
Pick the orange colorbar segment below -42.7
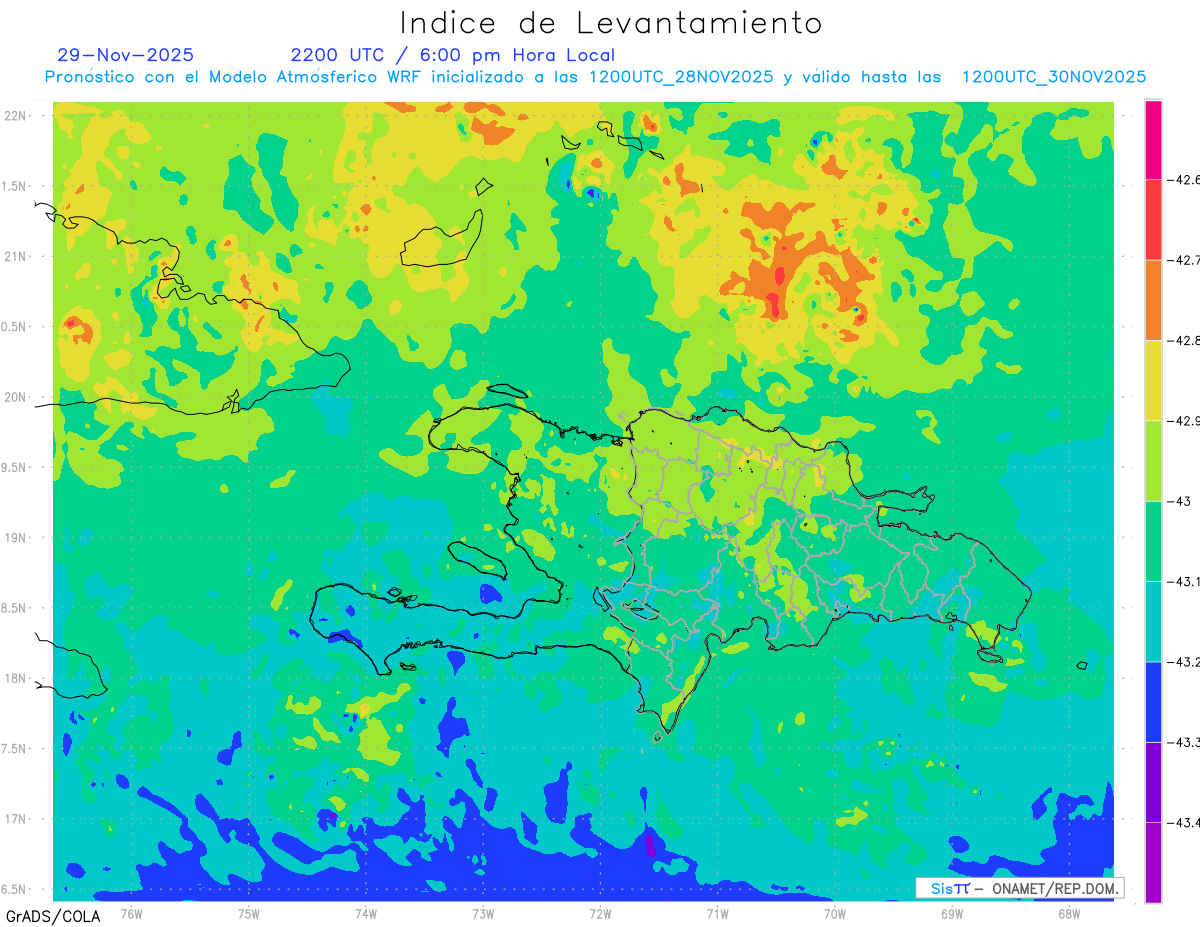pyautogui.click(x=1153, y=300)
